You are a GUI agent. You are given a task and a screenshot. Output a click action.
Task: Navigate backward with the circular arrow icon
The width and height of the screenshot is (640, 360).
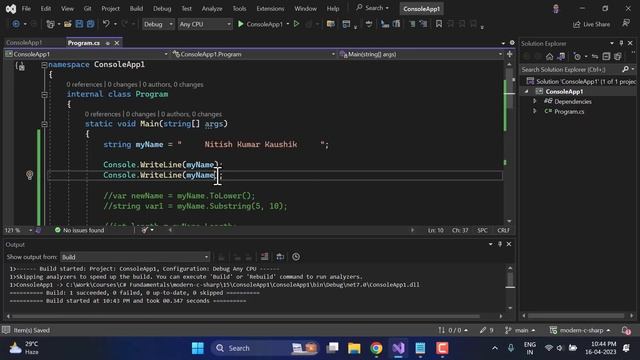(x=16, y=24)
